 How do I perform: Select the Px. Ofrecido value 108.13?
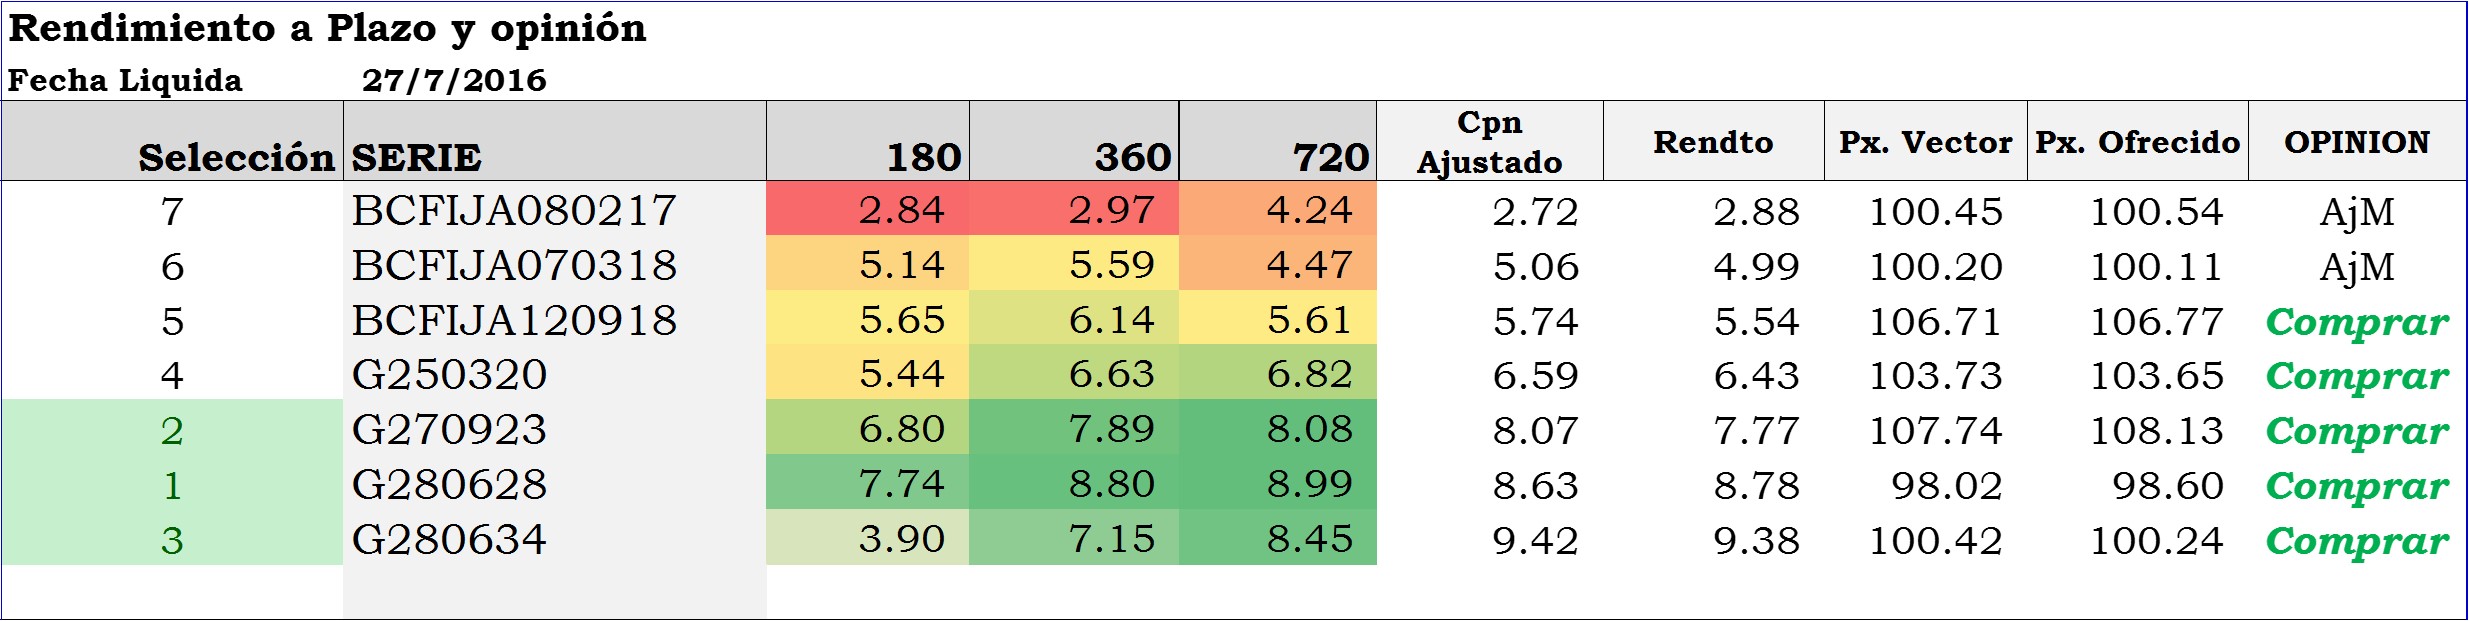[x=2156, y=430]
